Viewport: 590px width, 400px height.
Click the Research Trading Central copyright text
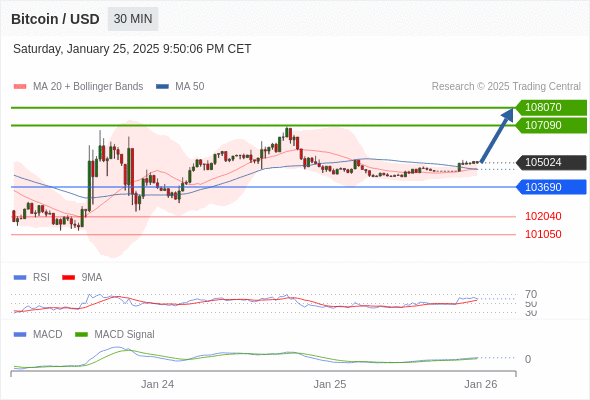coord(506,87)
